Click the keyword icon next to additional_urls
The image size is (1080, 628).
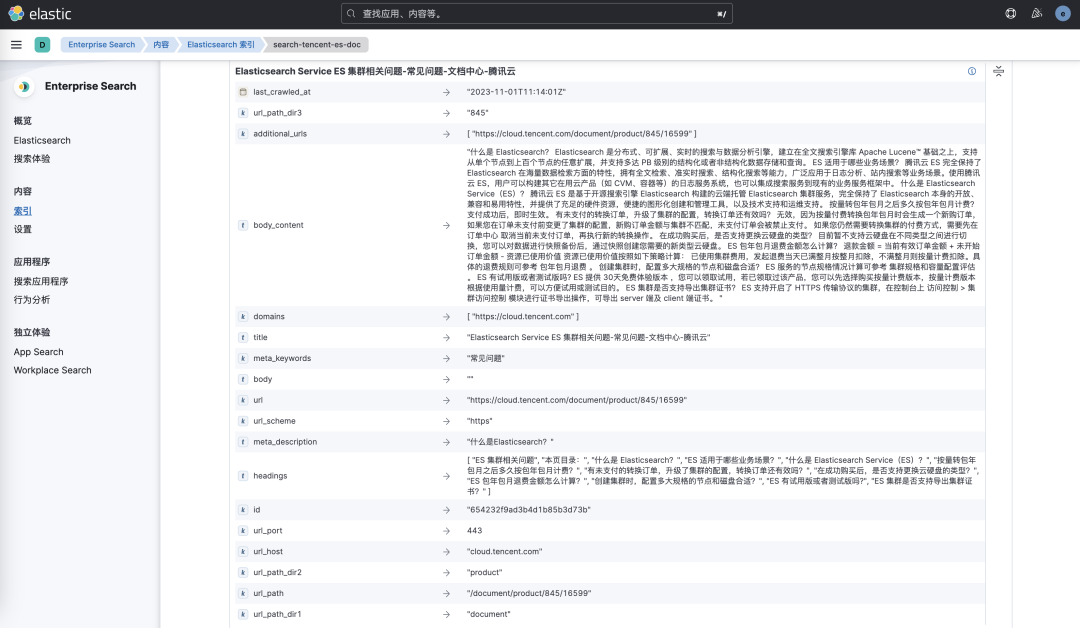243,134
